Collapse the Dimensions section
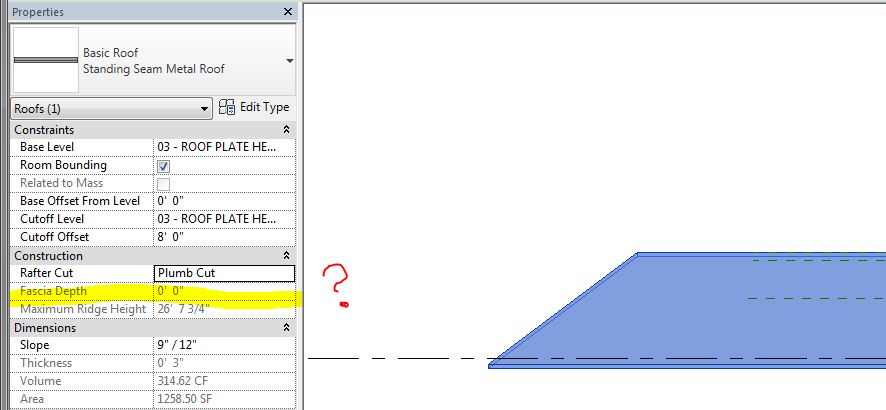 [x=286, y=328]
